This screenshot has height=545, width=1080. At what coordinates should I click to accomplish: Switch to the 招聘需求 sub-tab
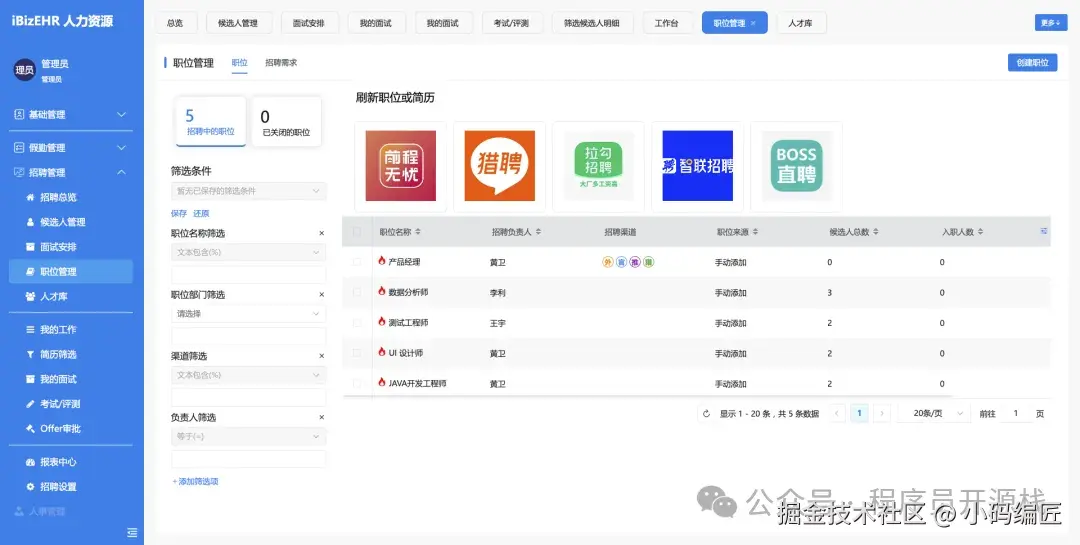click(x=281, y=63)
